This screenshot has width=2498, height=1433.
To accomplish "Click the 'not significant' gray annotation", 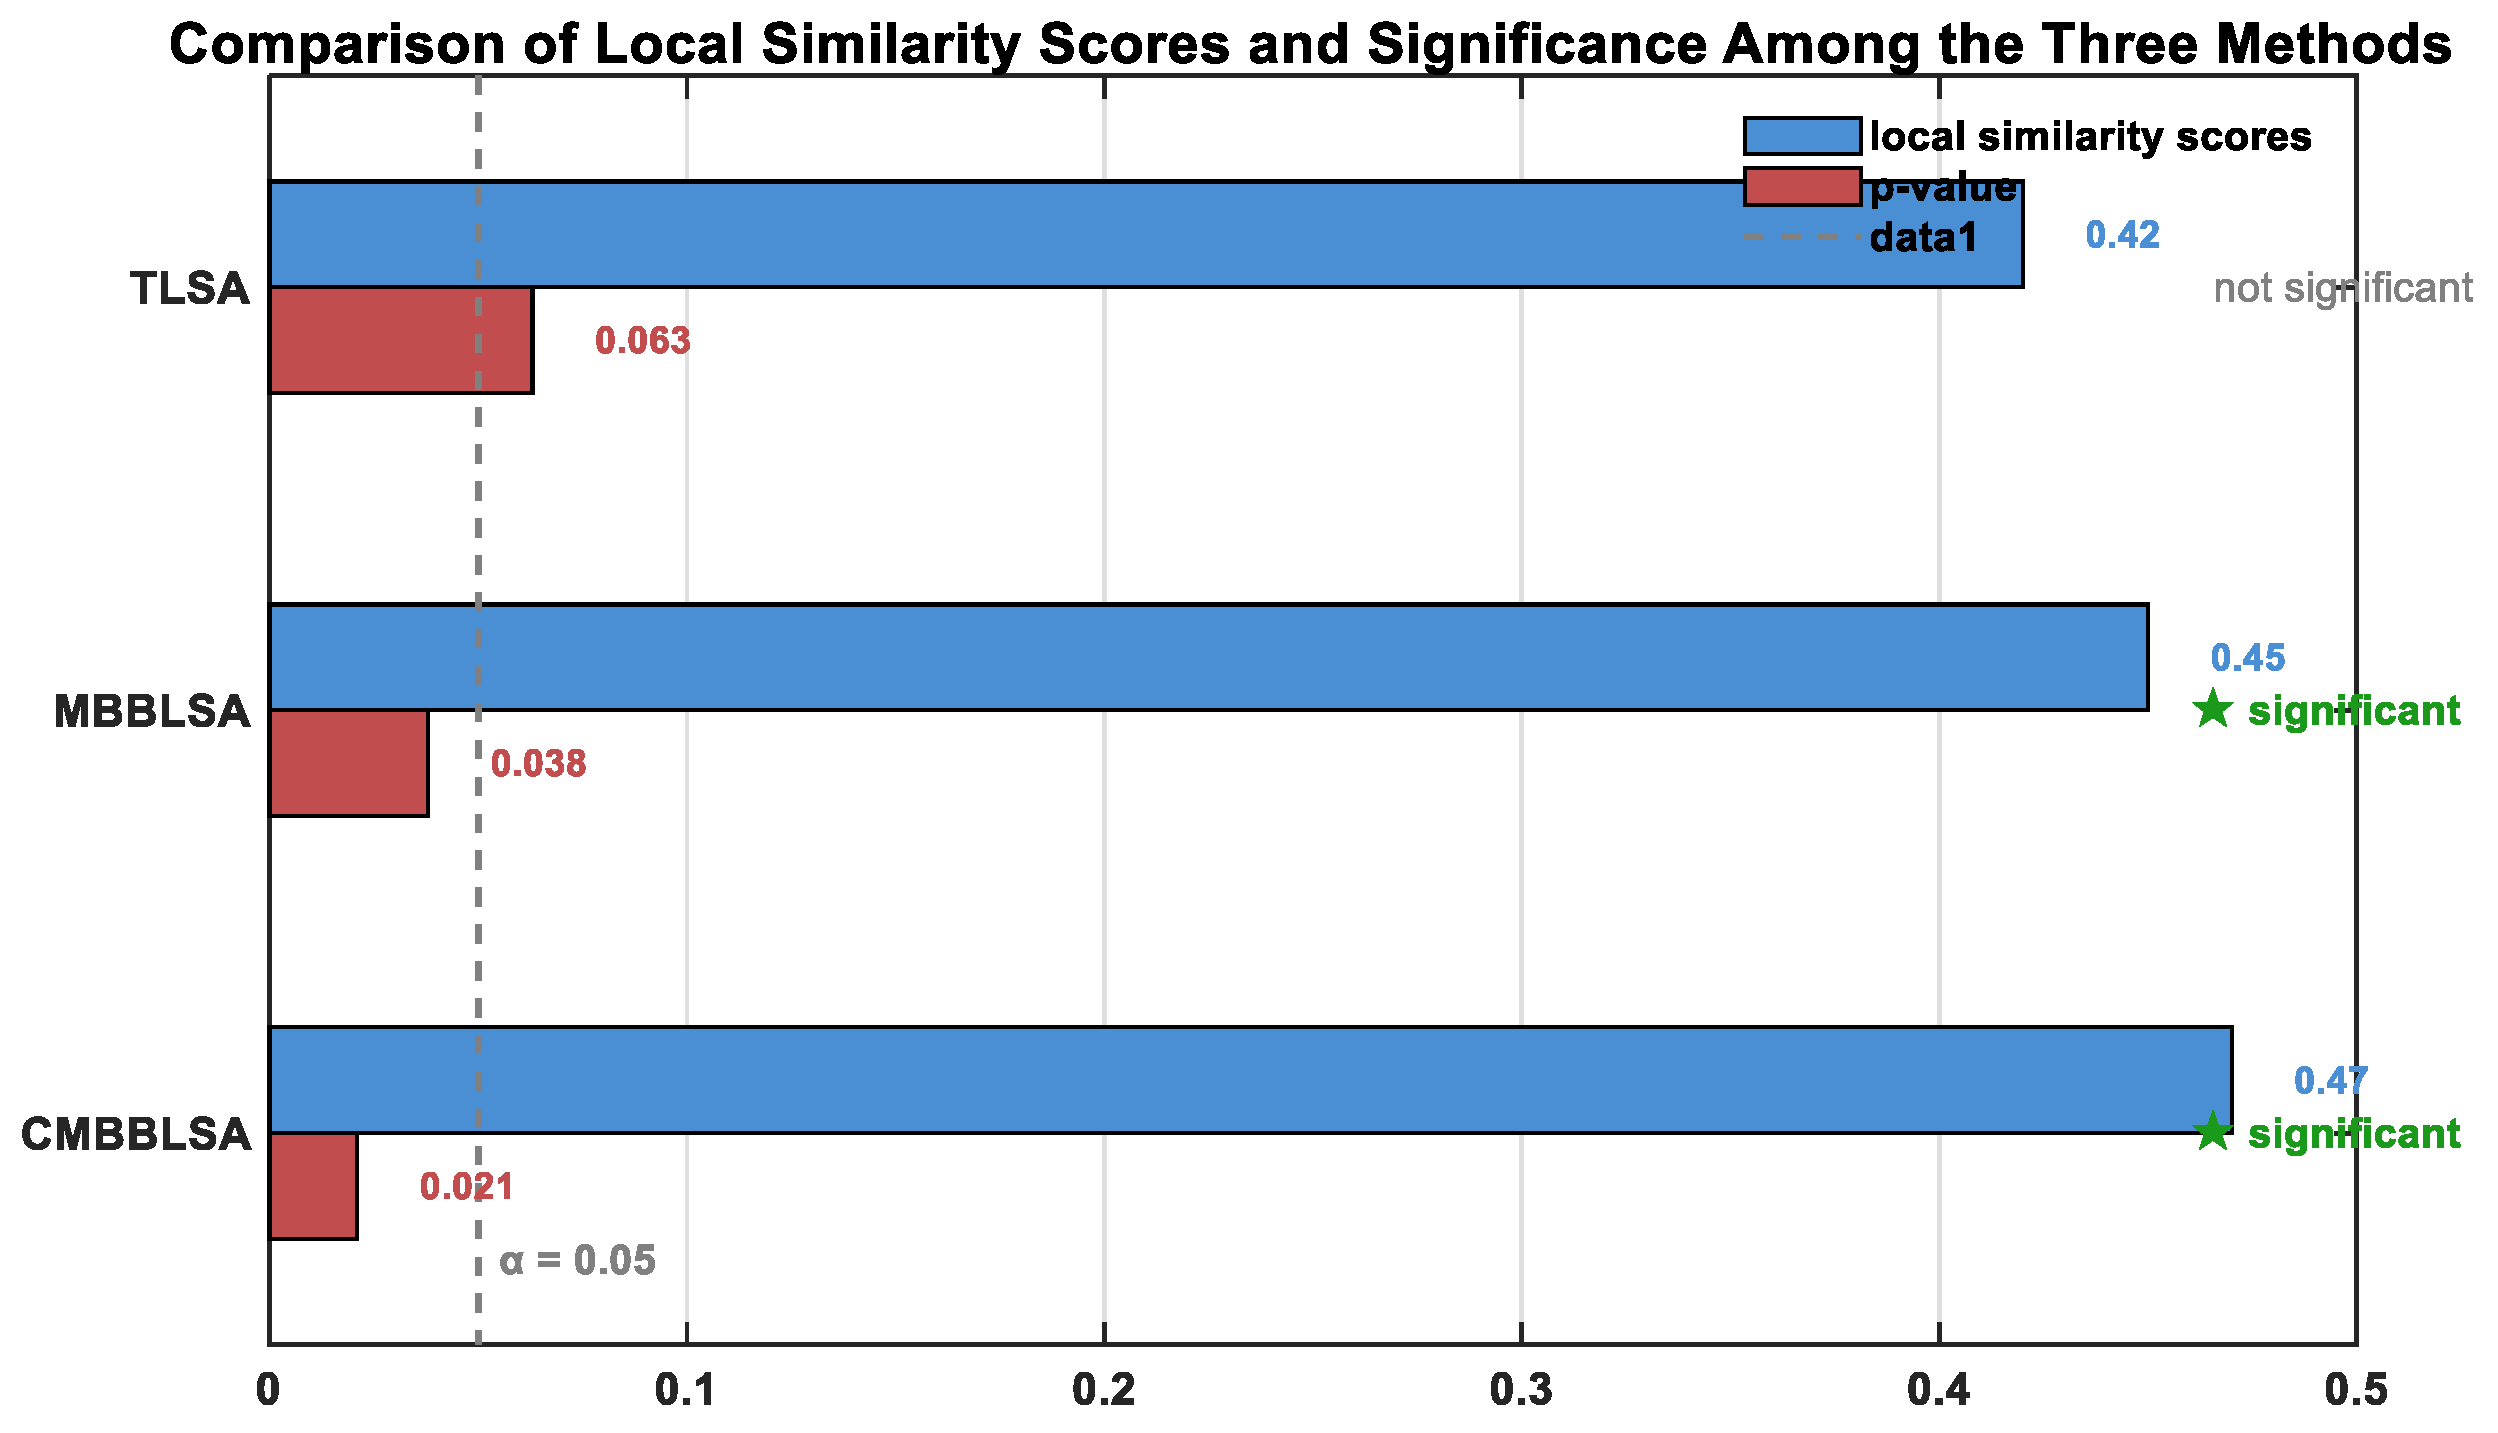I will pos(2342,288).
